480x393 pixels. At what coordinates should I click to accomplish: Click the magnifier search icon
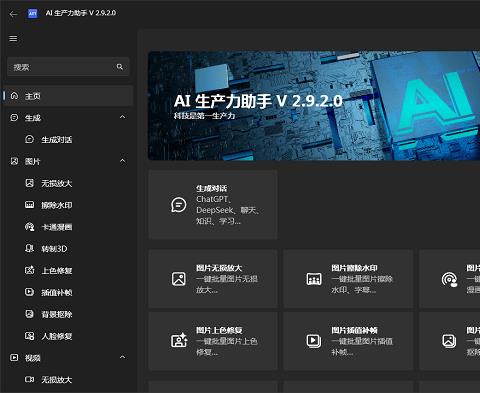click(x=120, y=67)
